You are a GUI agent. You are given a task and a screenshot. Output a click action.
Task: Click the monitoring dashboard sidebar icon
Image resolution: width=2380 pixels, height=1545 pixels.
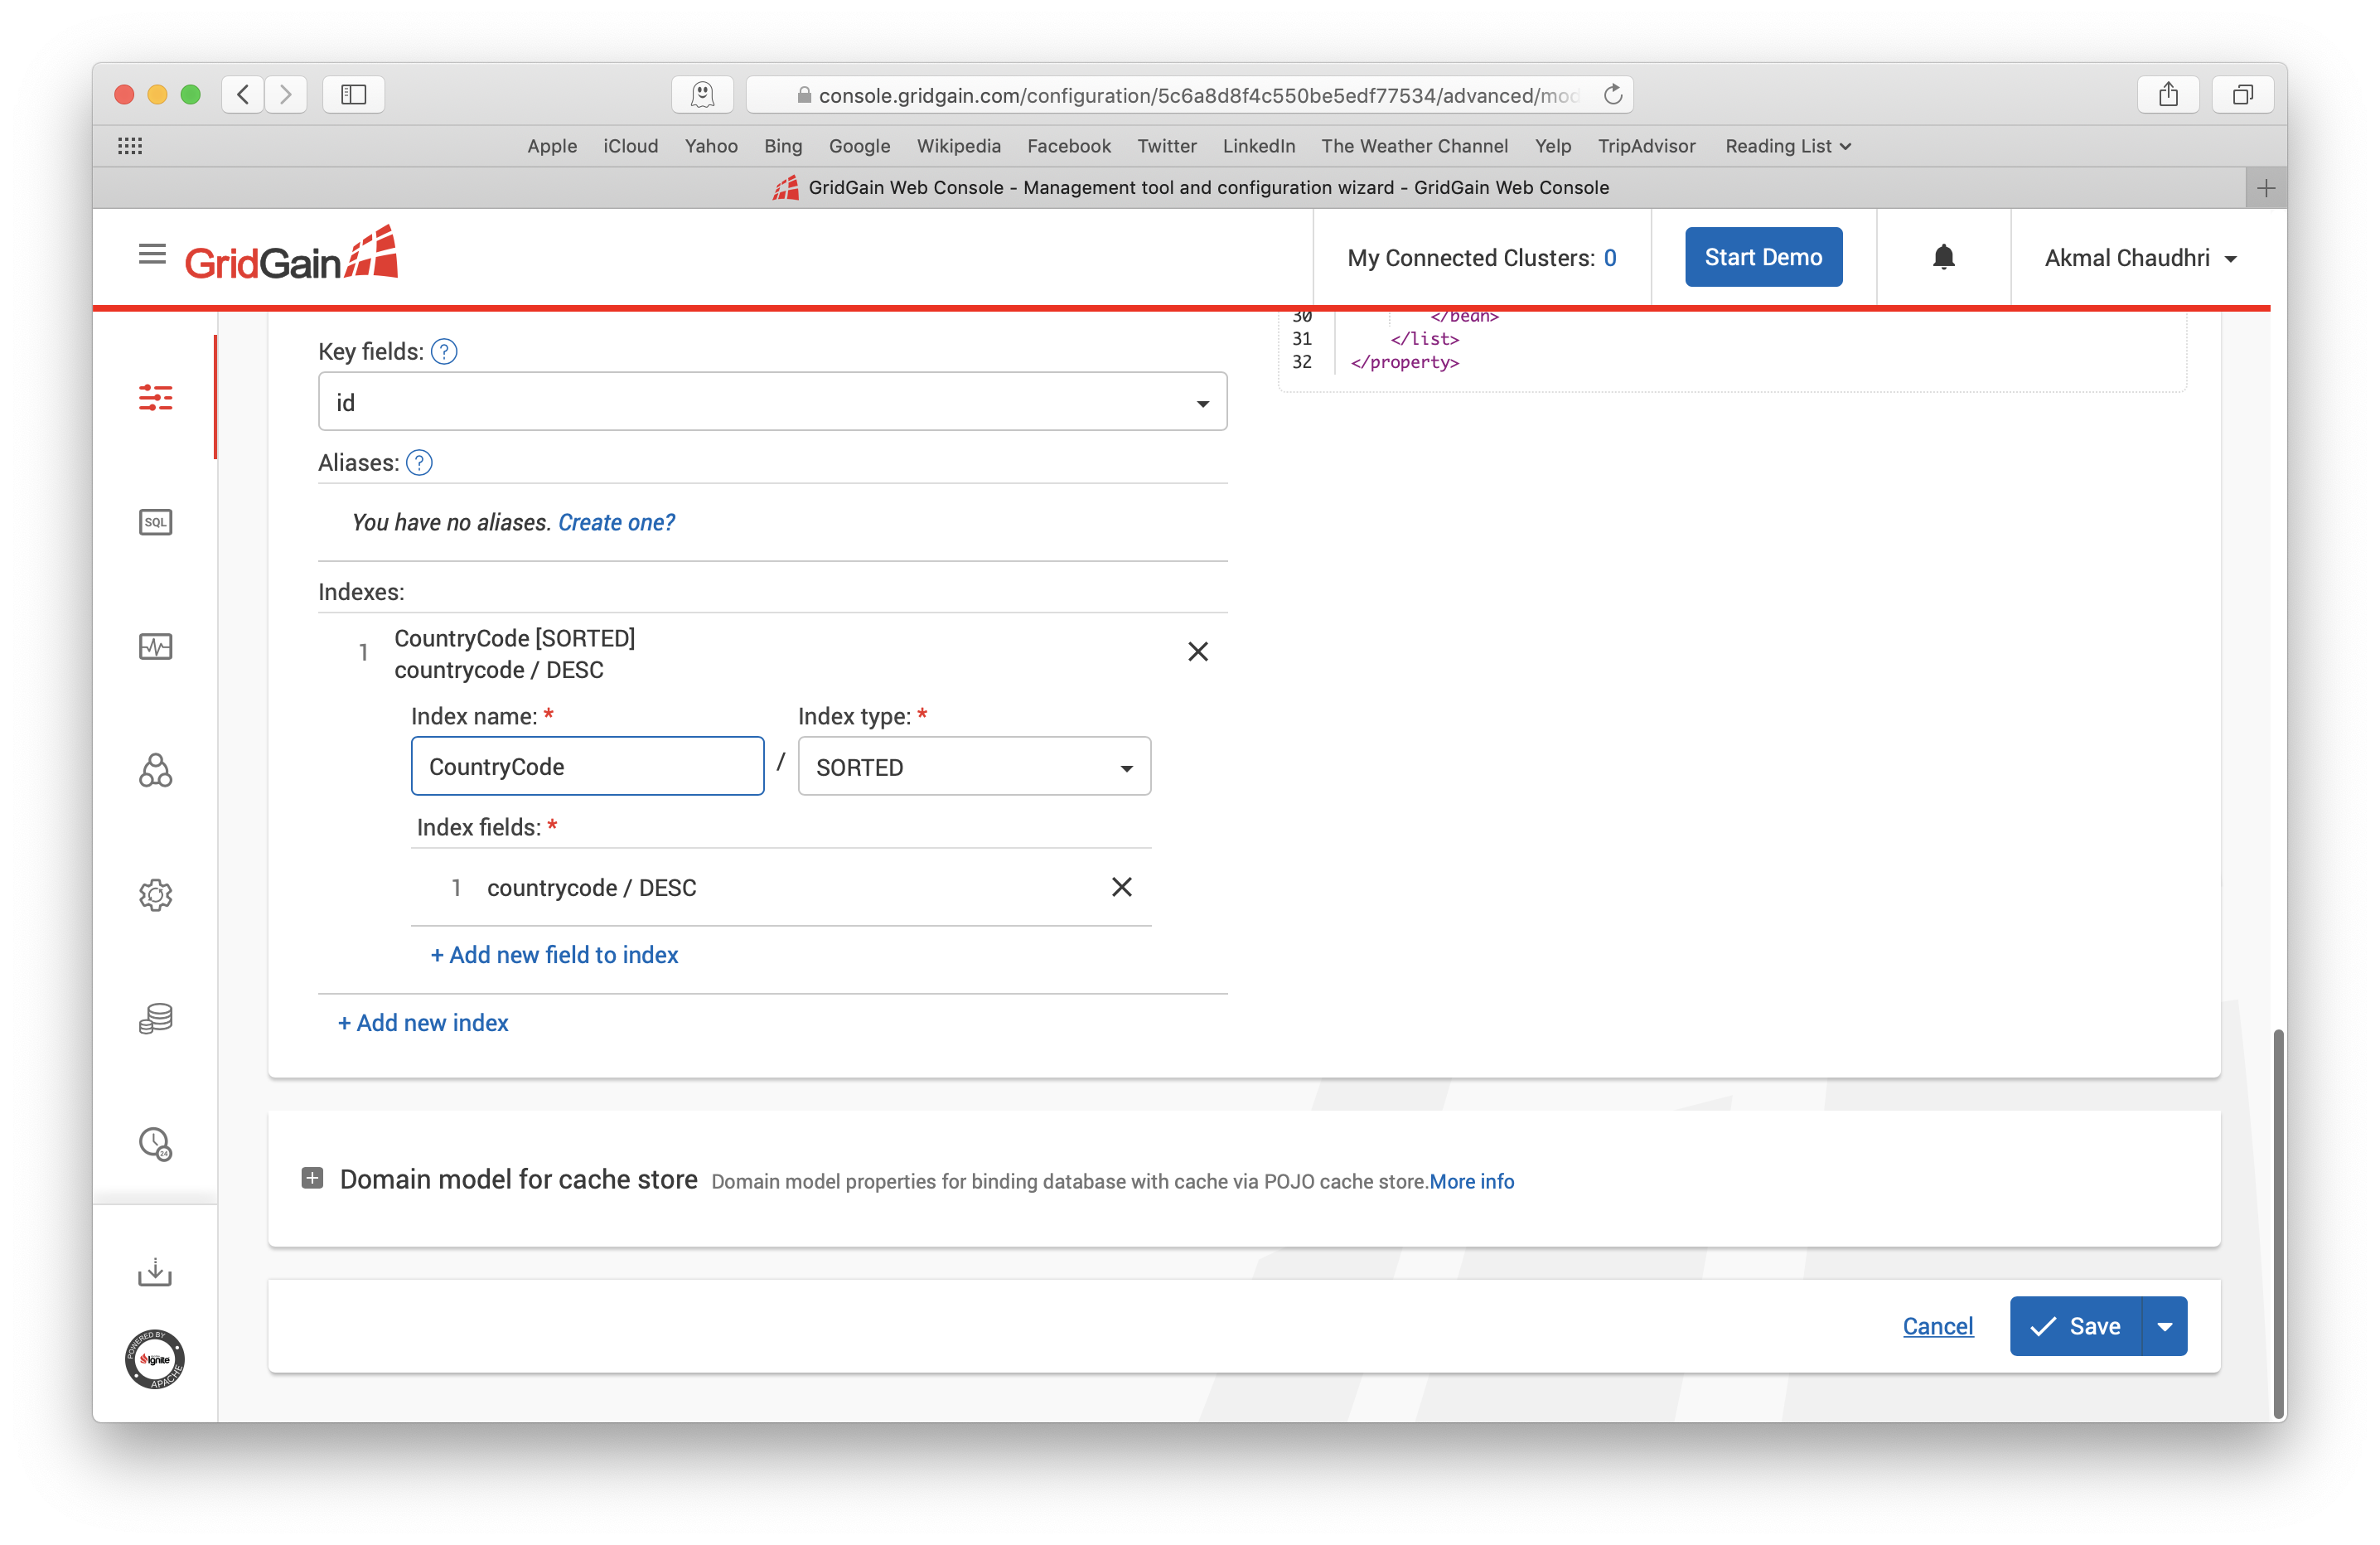pyautogui.click(x=155, y=647)
